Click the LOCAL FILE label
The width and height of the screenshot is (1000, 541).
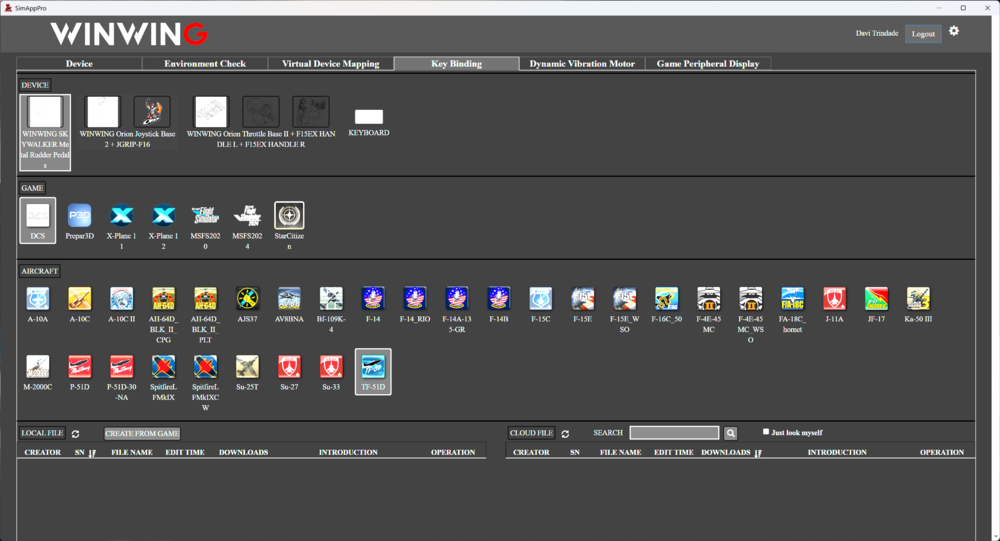click(x=42, y=433)
